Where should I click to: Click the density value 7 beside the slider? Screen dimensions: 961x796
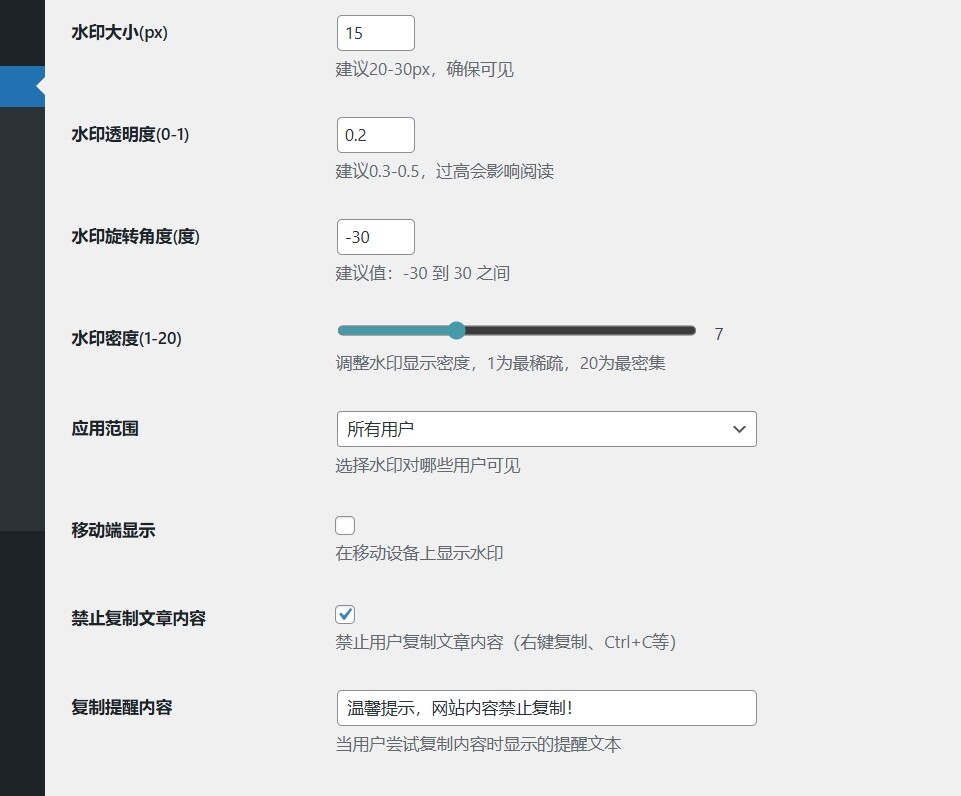[x=718, y=334]
